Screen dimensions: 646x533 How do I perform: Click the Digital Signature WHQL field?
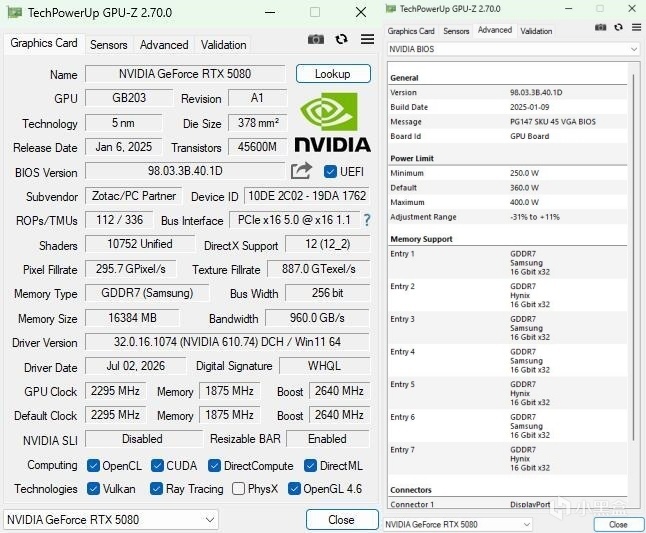[x=324, y=366]
